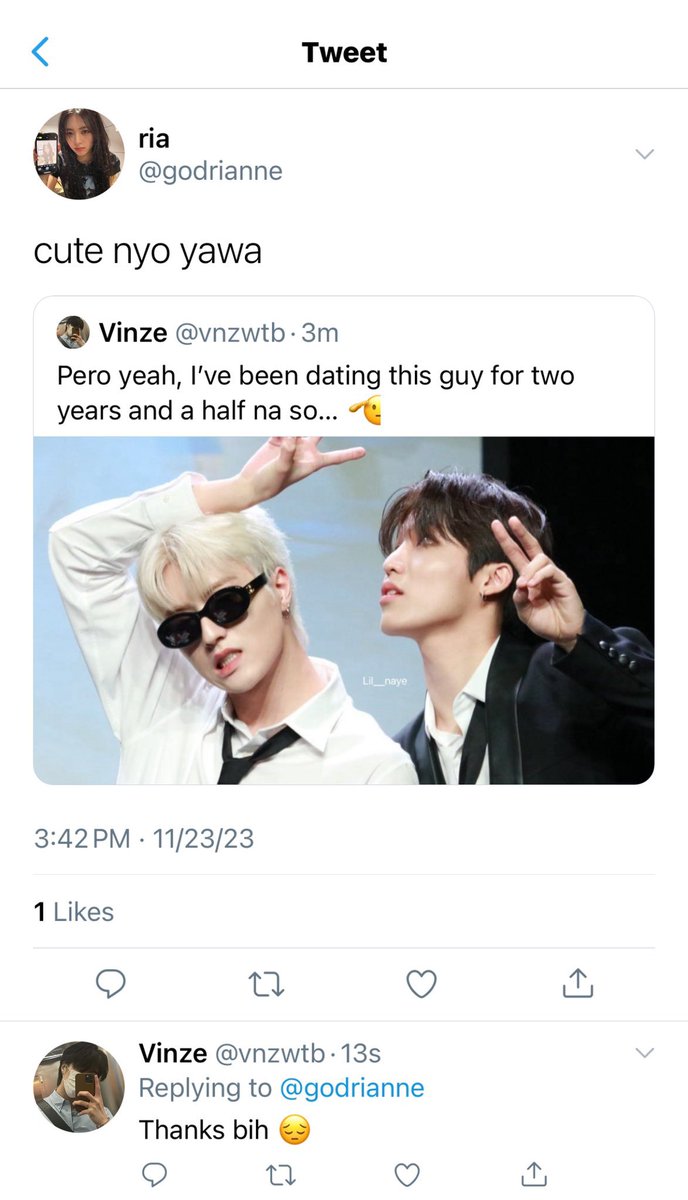
Task: Open quoted tweet photo of two men
Action: (344, 610)
